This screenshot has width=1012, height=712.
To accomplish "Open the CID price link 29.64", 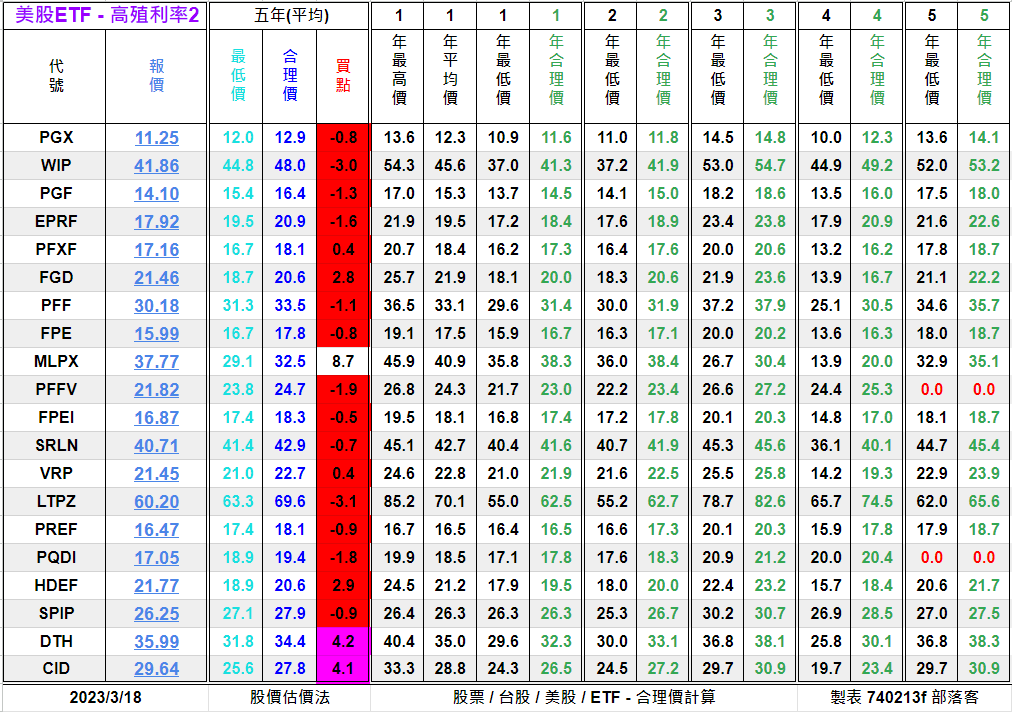I will click(157, 669).
